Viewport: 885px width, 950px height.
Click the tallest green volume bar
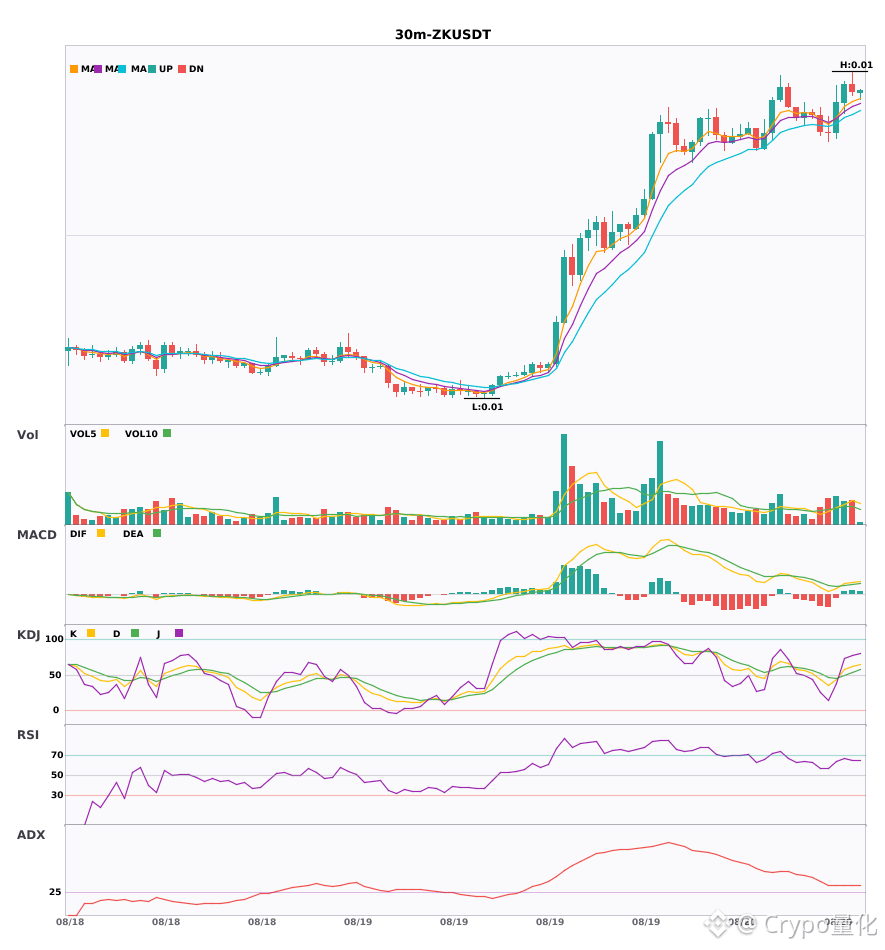564,479
